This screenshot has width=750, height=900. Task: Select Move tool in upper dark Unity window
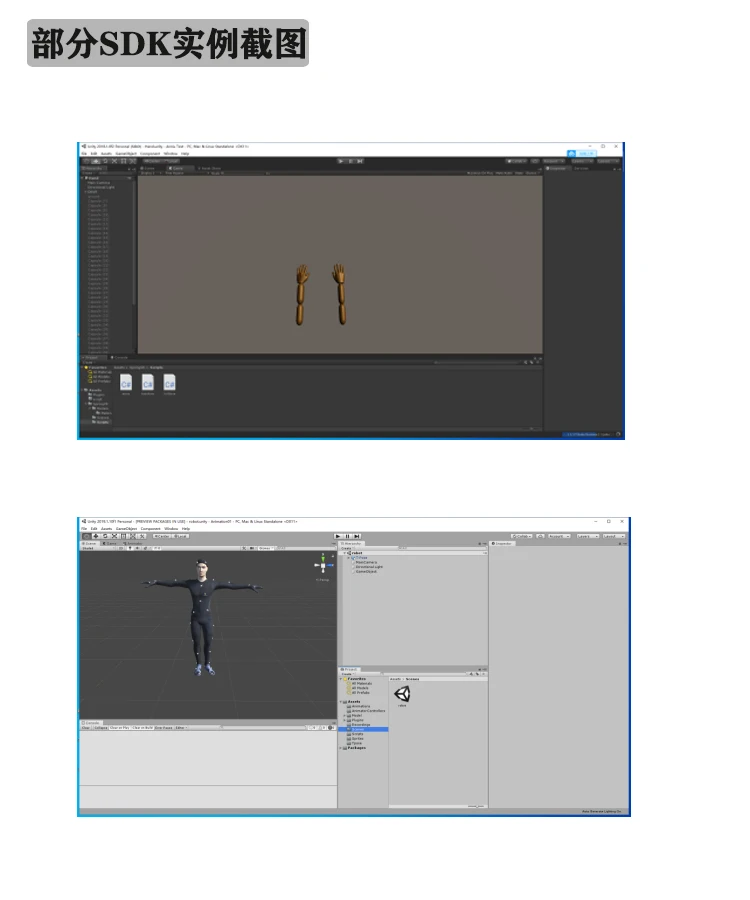click(96, 161)
